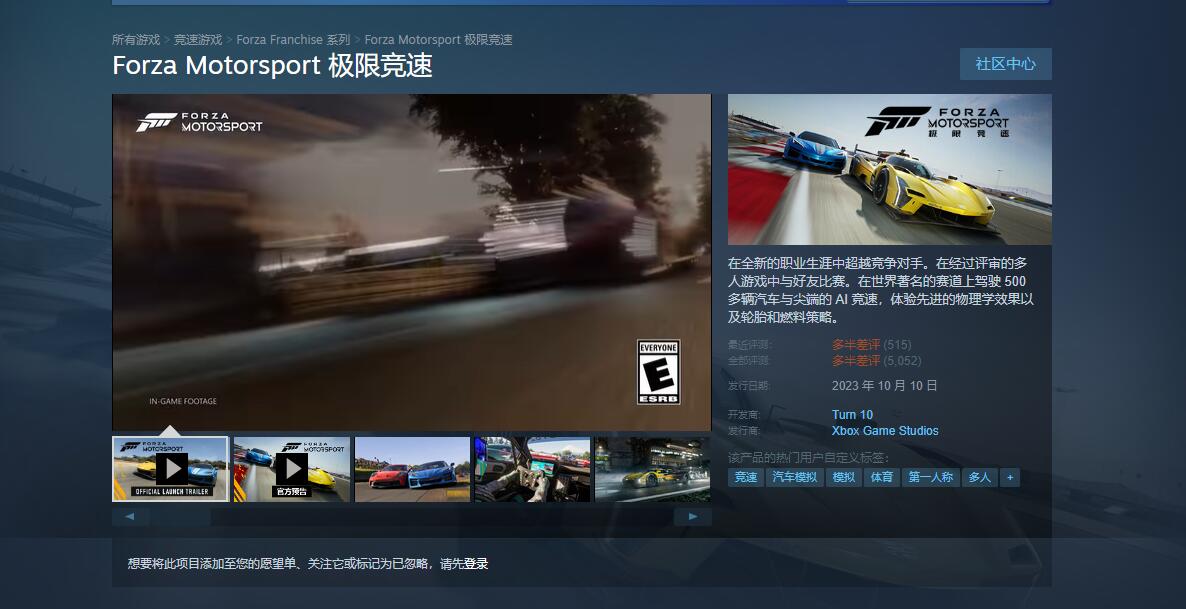
Task: Click the IN-GAME FOOTAGE caption
Action: (x=183, y=401)
